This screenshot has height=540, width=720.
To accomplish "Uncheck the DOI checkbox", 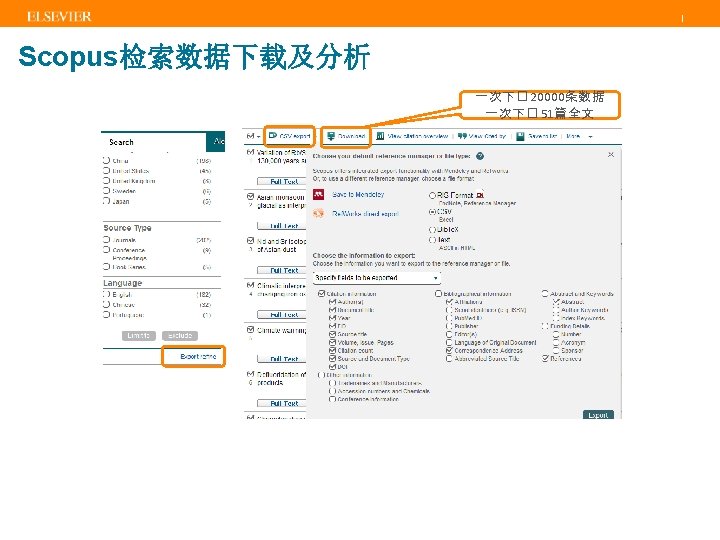I will tap(332, 367).
